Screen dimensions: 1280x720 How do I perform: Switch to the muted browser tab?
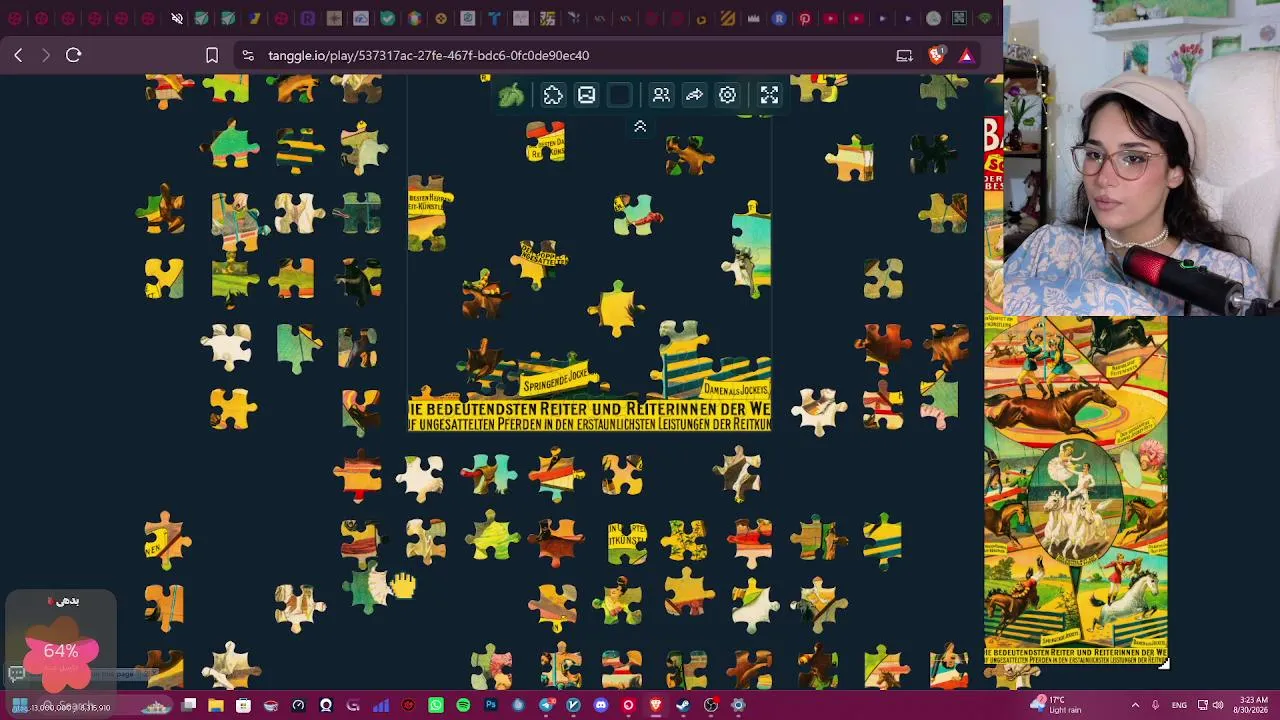(177, 18)
